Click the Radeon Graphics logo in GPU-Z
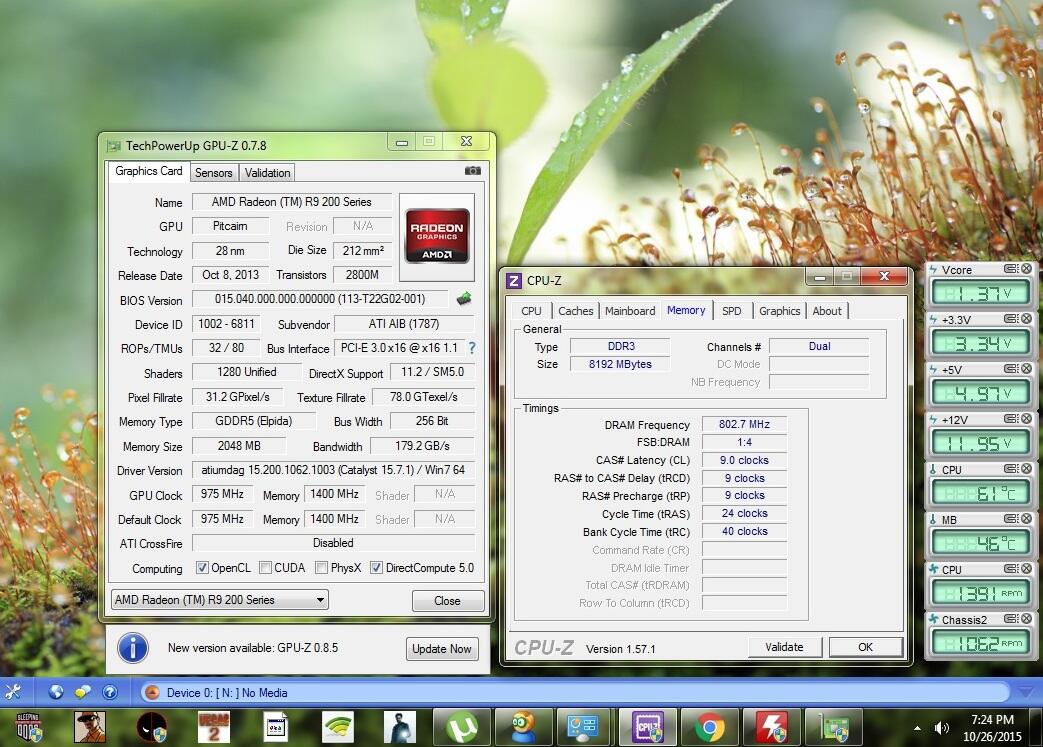Viewport: 1043px width, 747px height. [x=437, y=236]
